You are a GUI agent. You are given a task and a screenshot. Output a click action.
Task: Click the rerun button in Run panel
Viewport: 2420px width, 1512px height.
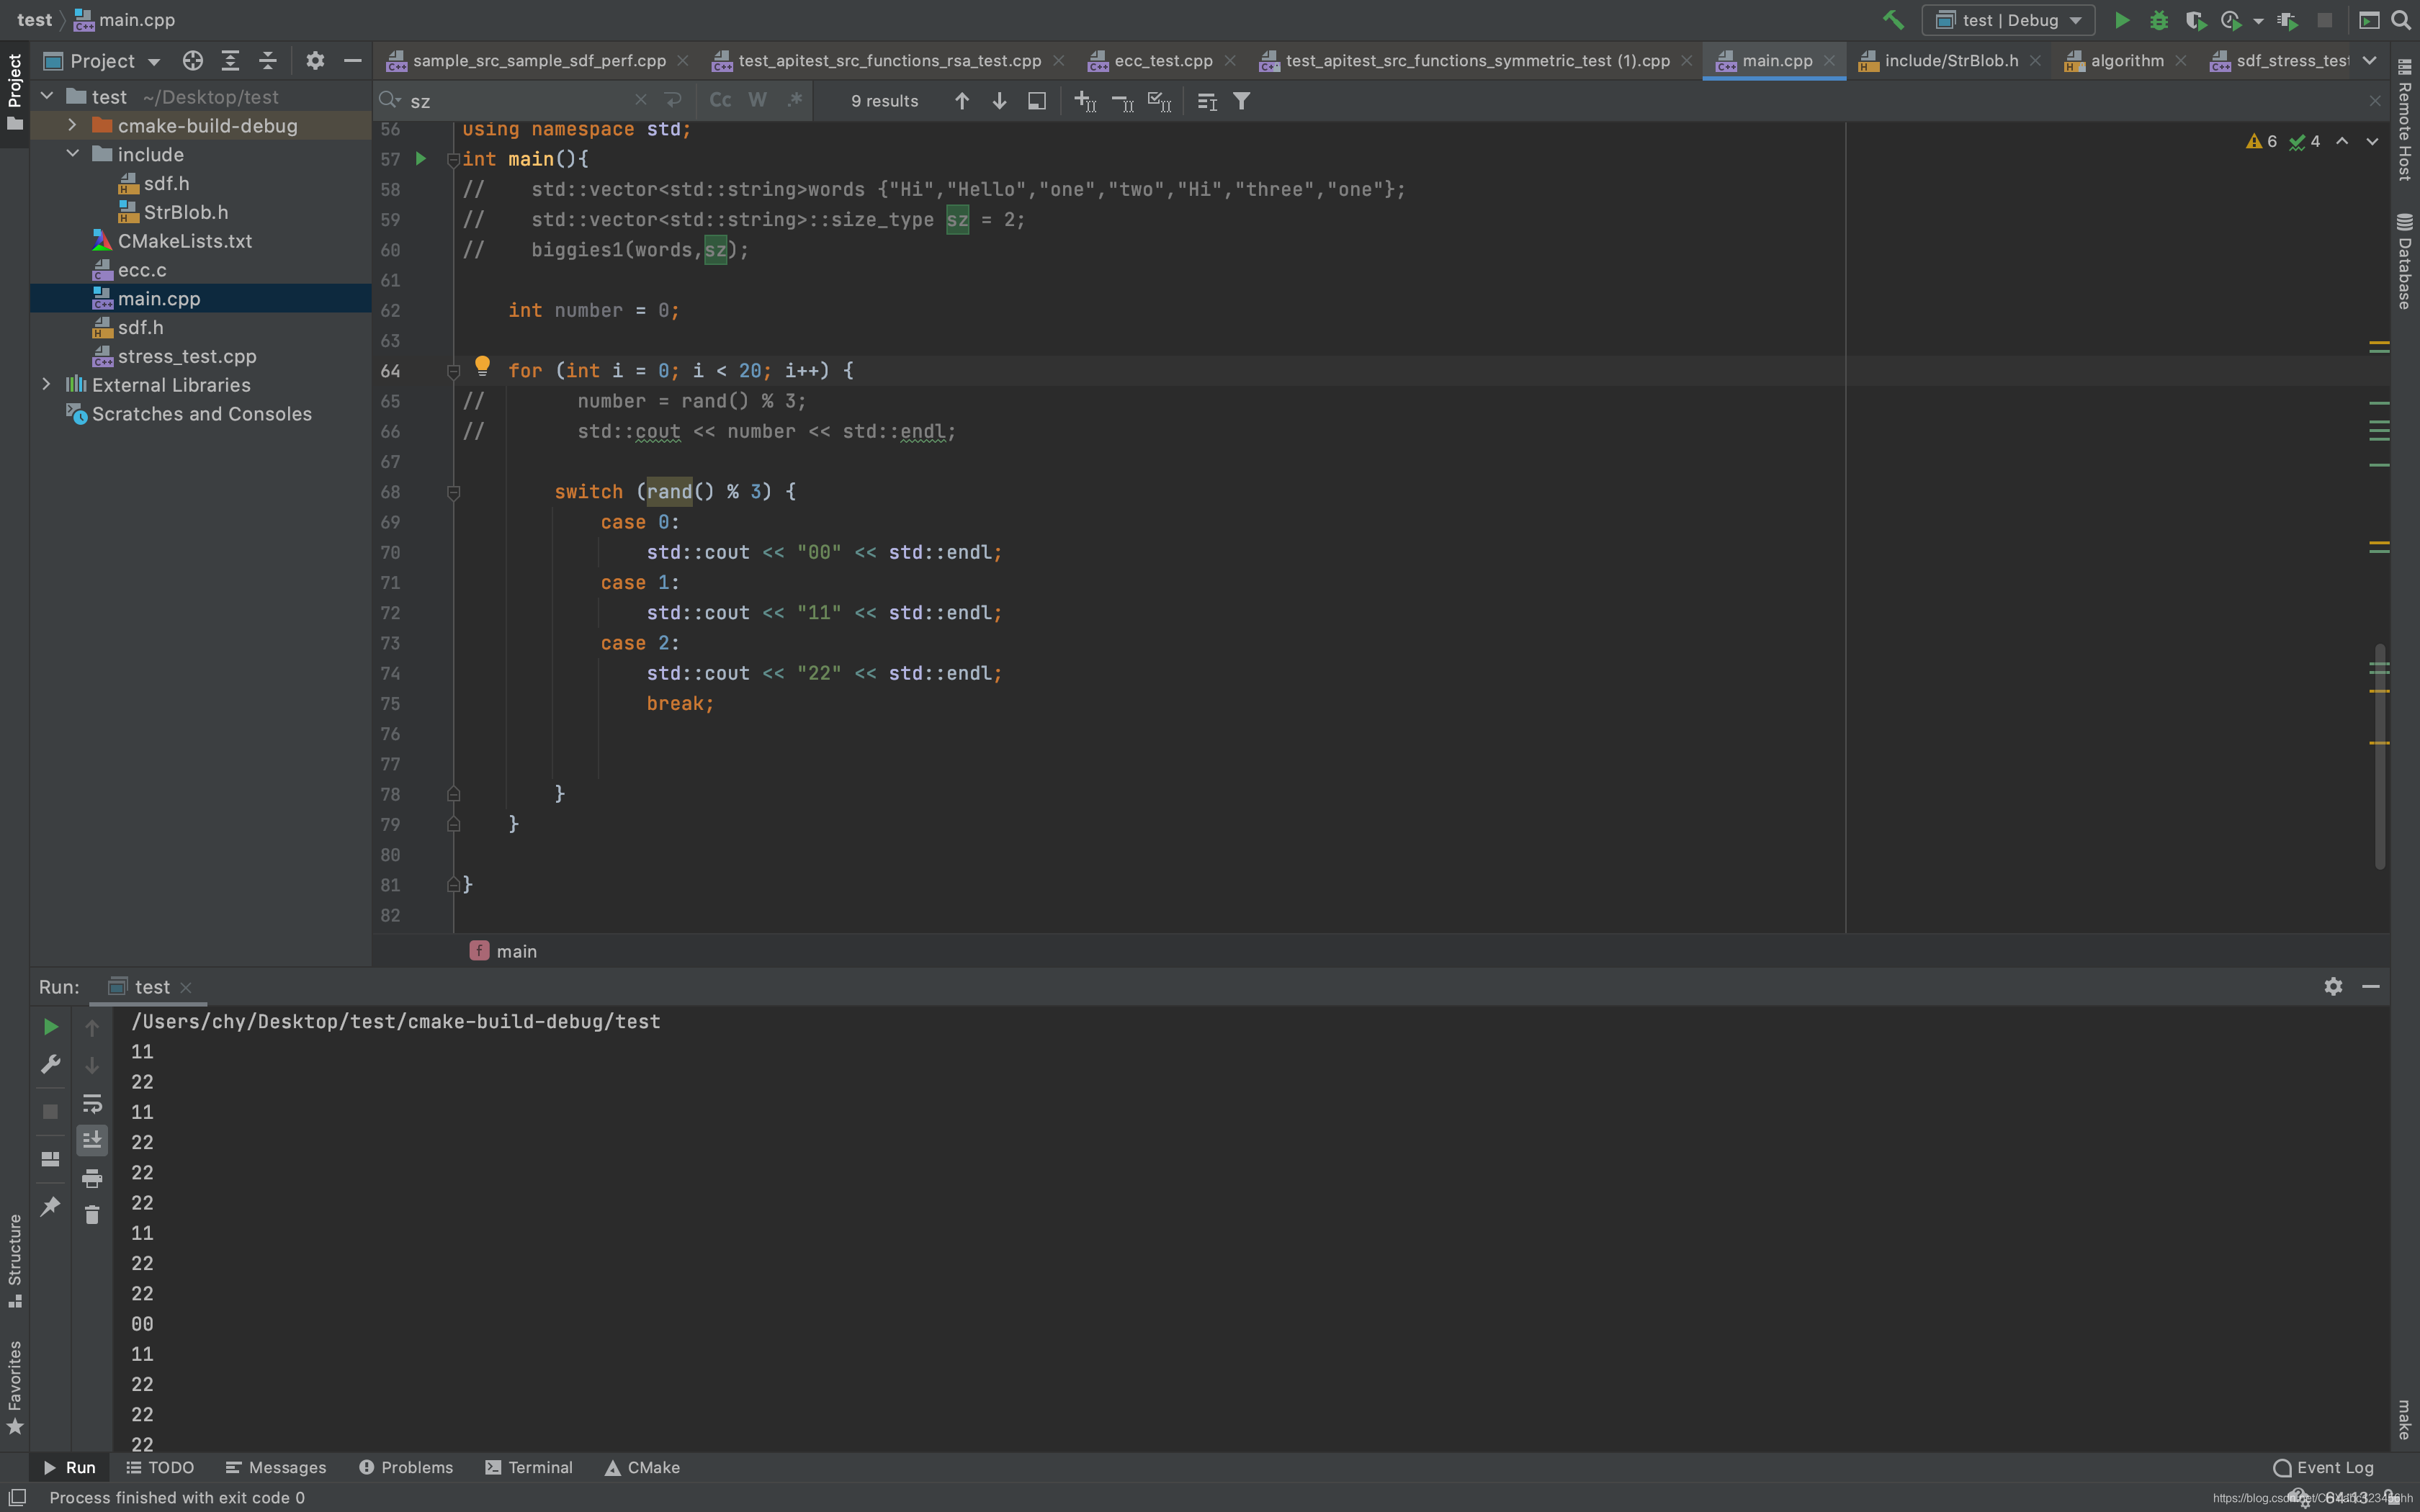[x=50, y=1027]
